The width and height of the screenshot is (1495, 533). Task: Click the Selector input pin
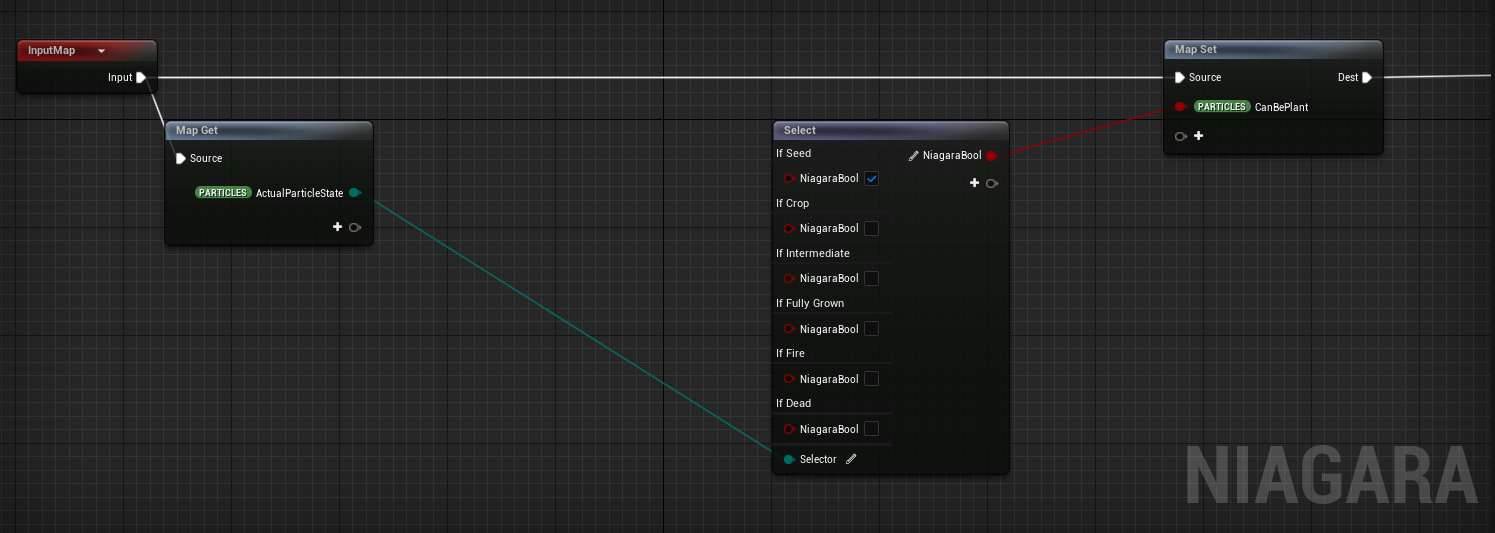pyautogui.click(x=789, y=459)
